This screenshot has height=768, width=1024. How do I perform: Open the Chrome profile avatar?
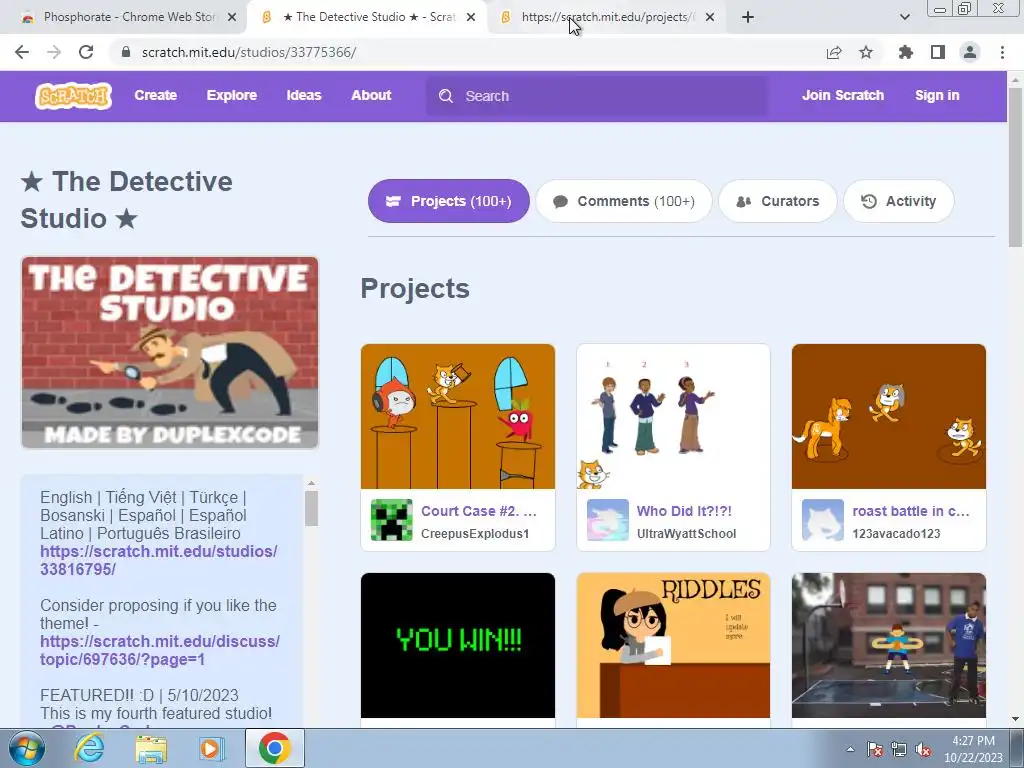pyautogui.click(x=970, y=52)
